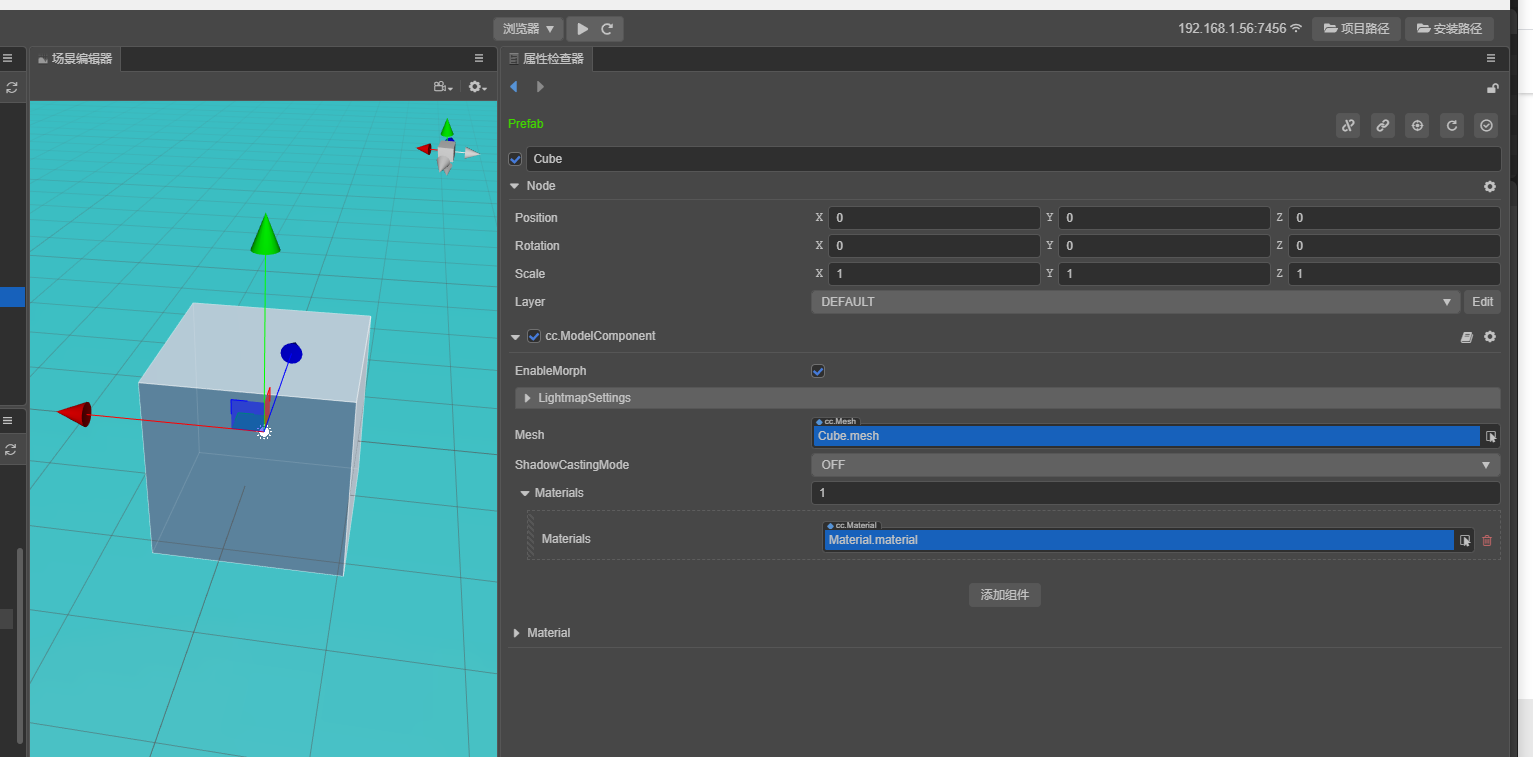Click the Scale X field
This screenshot has width=1533, height=757.
coord(934,274)
